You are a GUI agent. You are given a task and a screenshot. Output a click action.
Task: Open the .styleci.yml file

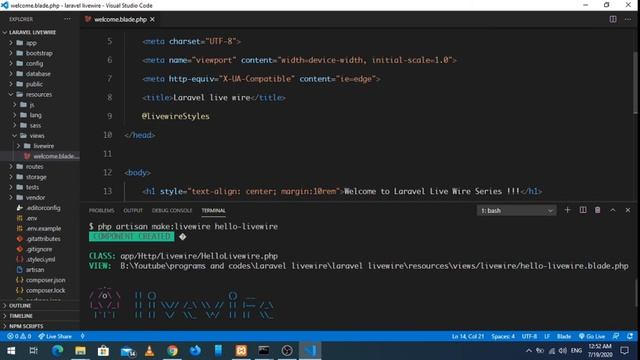[40, 259]
